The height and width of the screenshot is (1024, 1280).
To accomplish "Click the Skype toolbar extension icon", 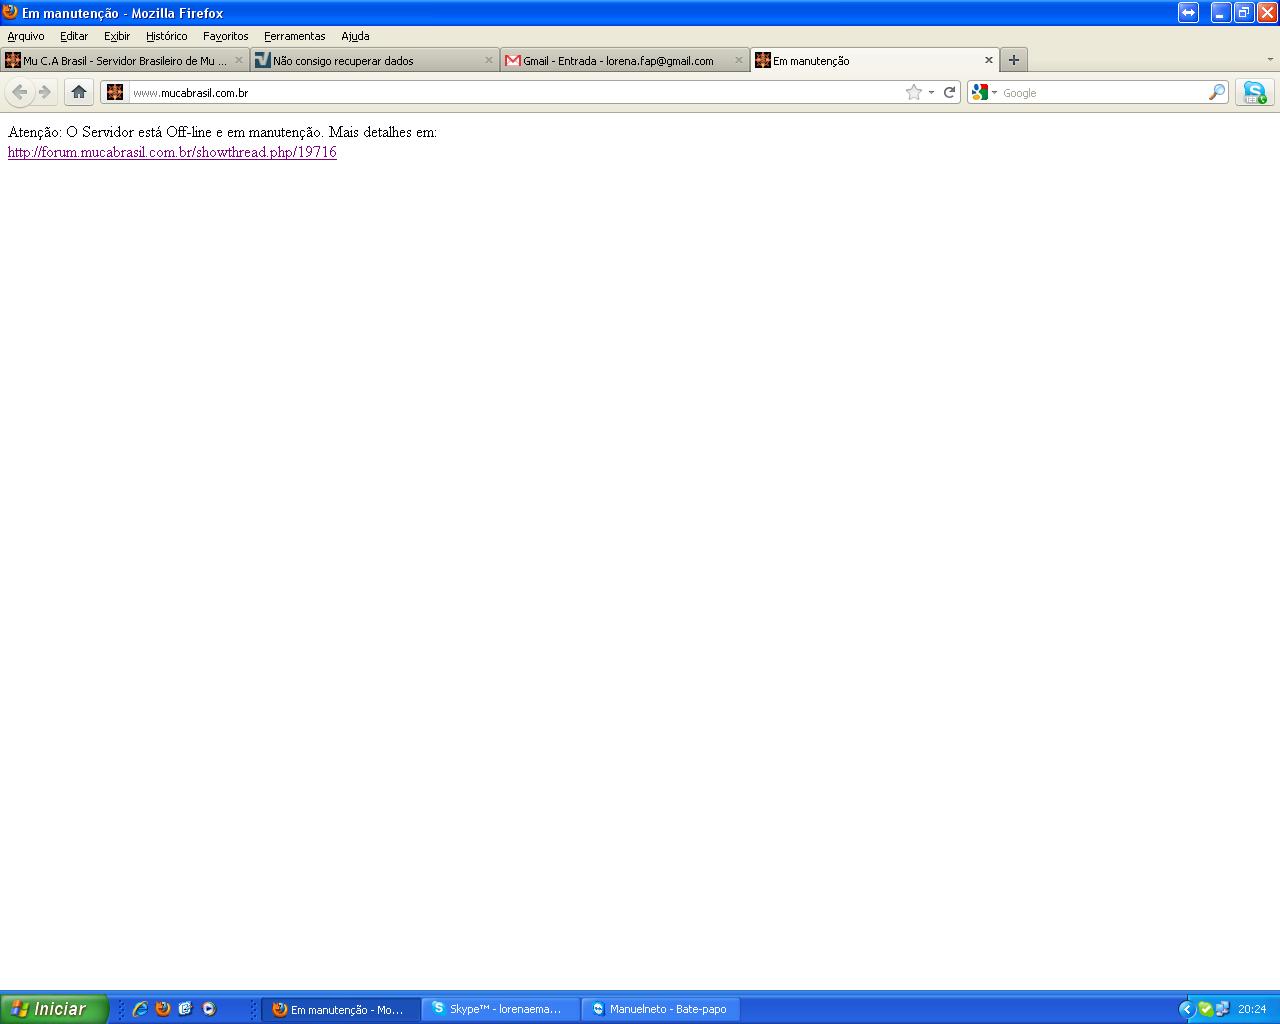I will coord(1254,92).
